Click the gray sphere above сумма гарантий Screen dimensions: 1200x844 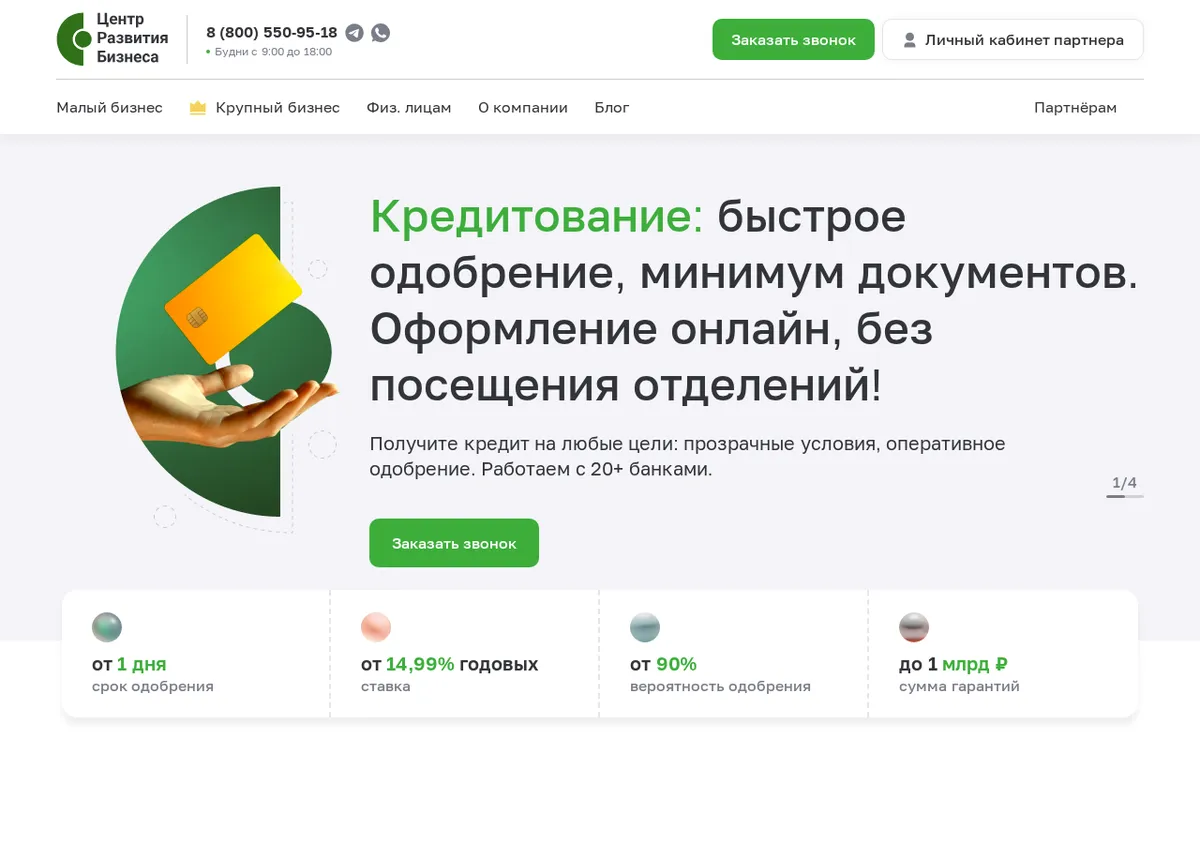tap(914, 627)
